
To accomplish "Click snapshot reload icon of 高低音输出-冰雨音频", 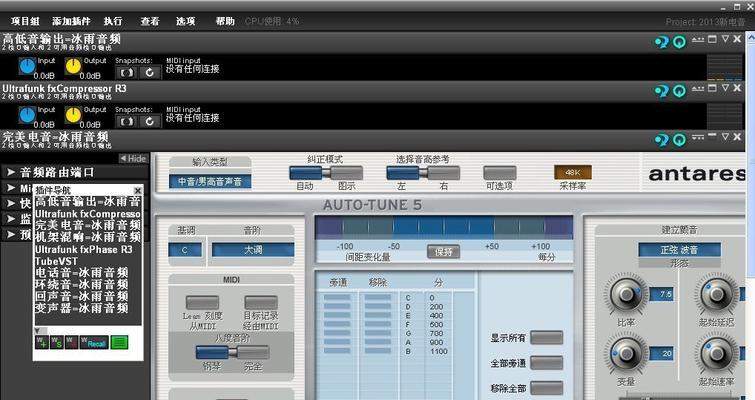I will click(x=149, y=73).
